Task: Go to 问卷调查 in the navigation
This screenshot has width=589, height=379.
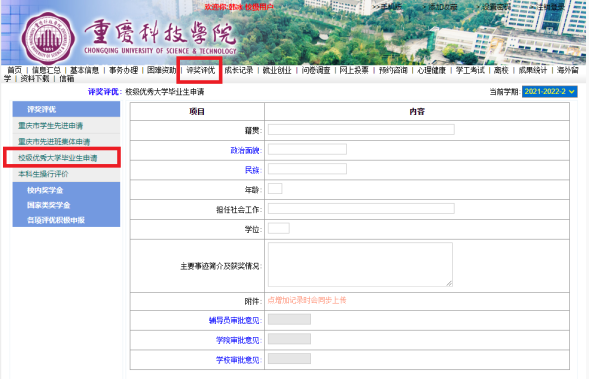Action: pos(316,70)
